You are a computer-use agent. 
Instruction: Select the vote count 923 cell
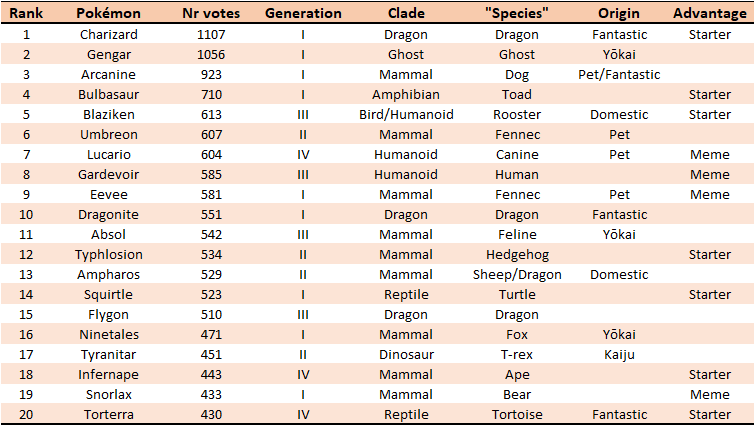[211, 74]
